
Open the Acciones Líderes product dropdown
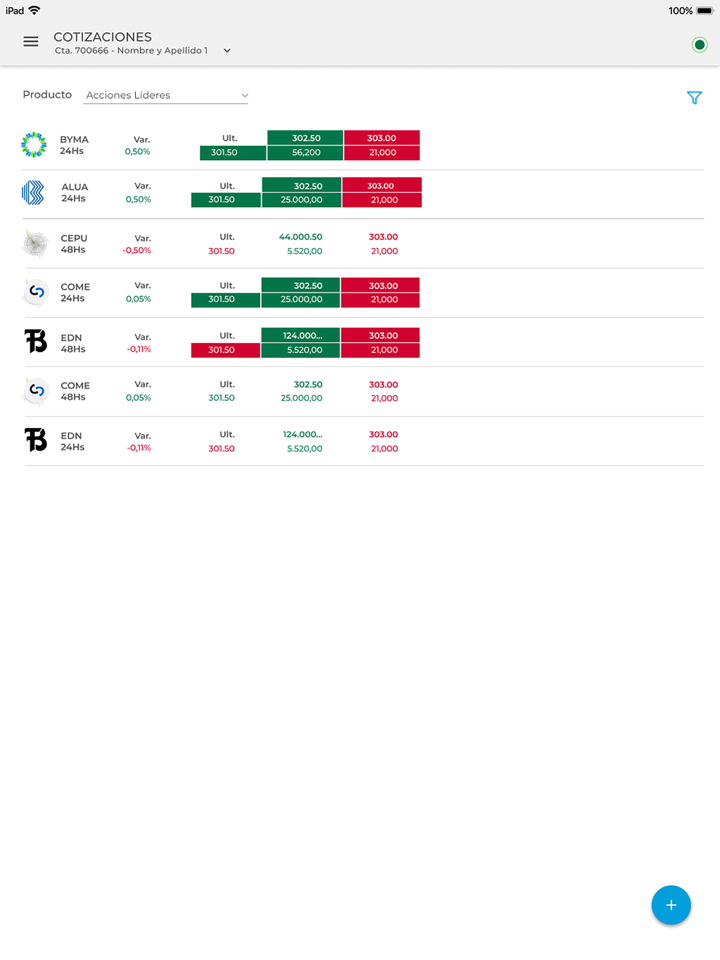click(x=166, y=96)
